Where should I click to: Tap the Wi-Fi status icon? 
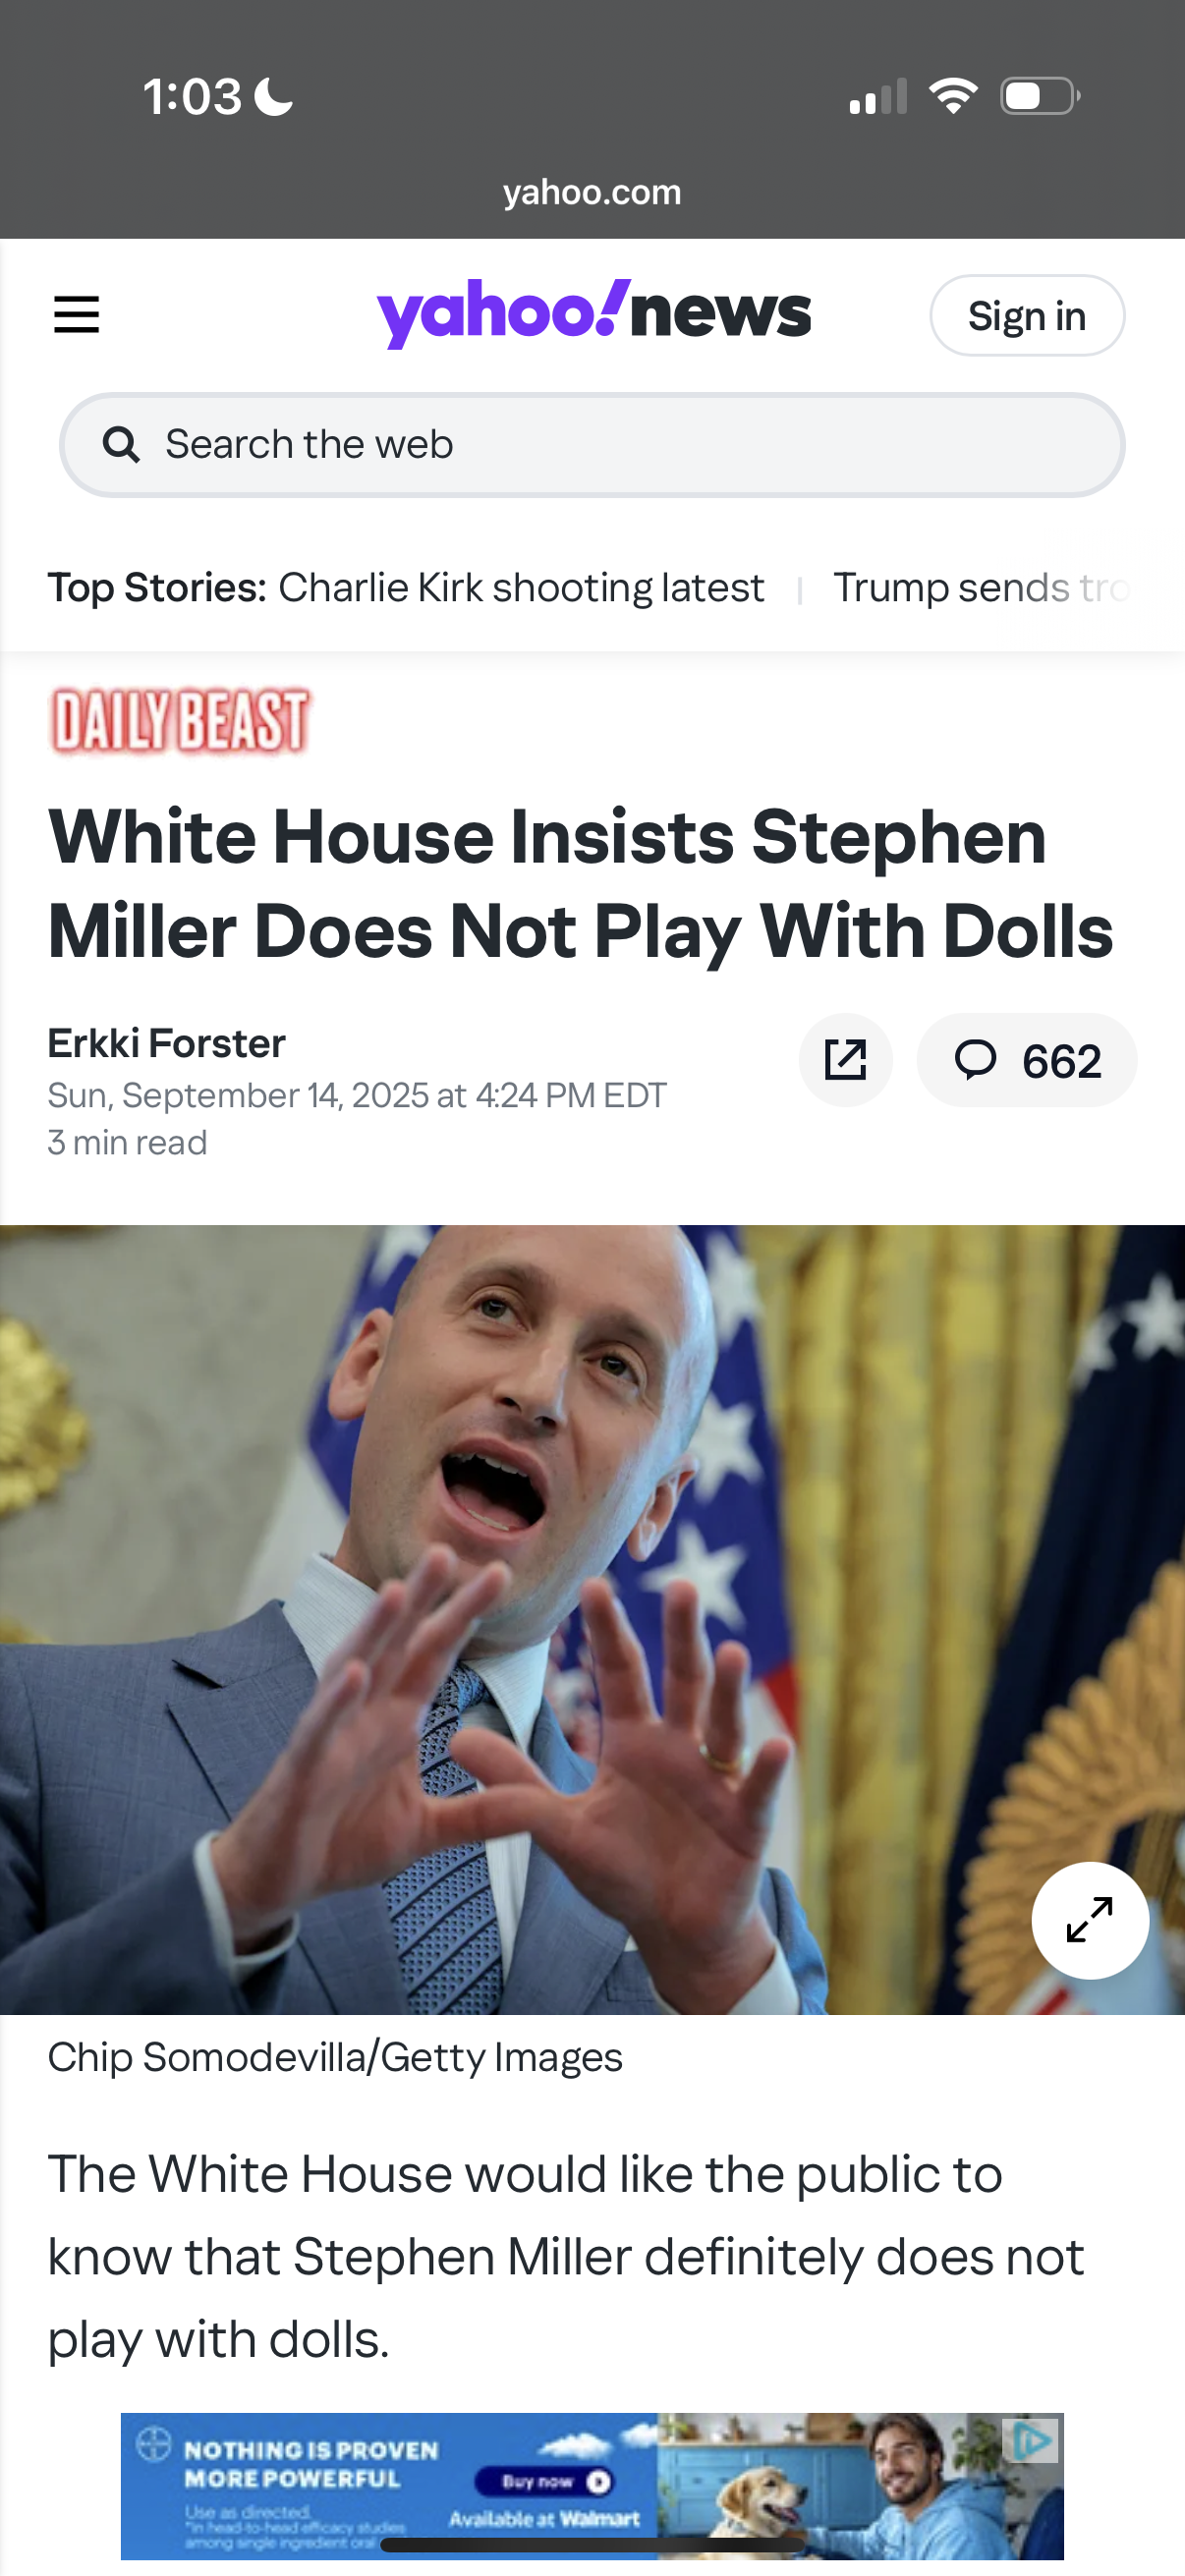tap(953, 96)
